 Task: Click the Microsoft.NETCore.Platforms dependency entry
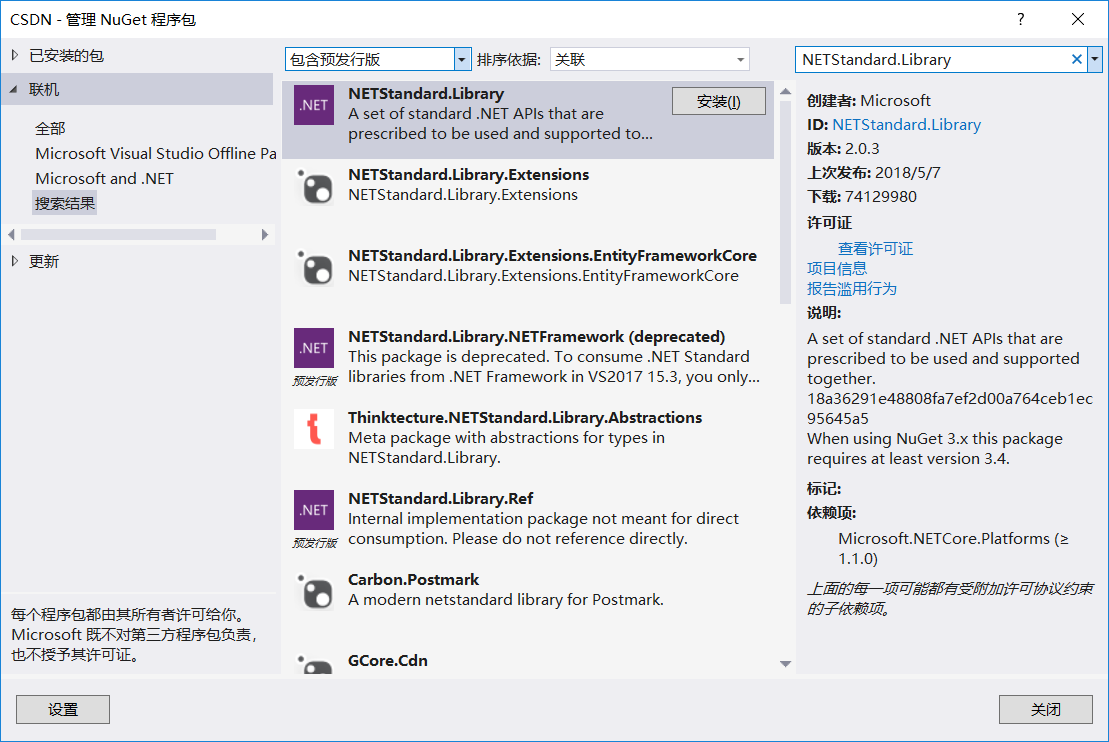tap(953, 548)
